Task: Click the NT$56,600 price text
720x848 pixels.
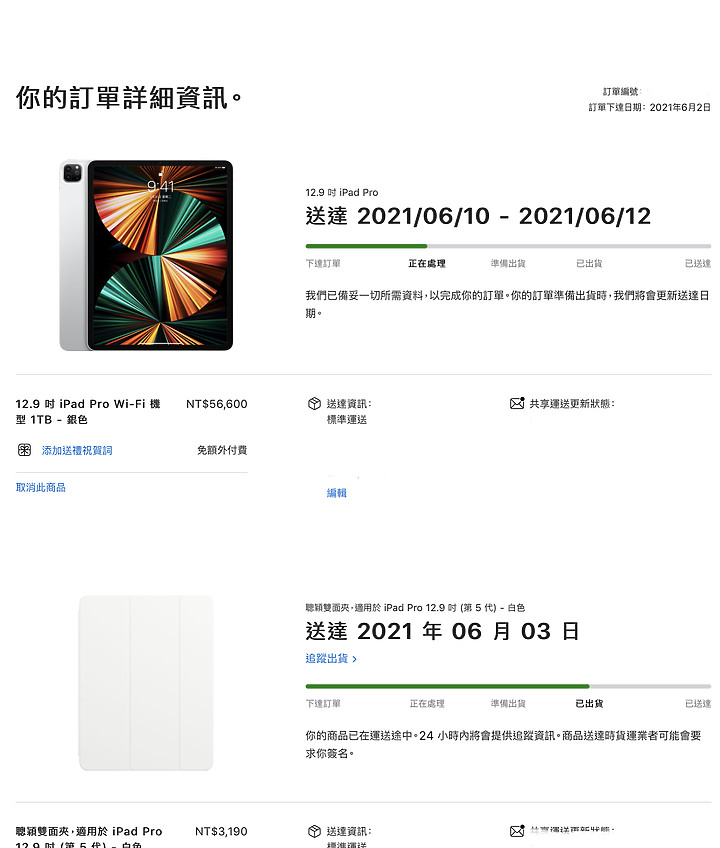Action: click(x=216, y=404)
